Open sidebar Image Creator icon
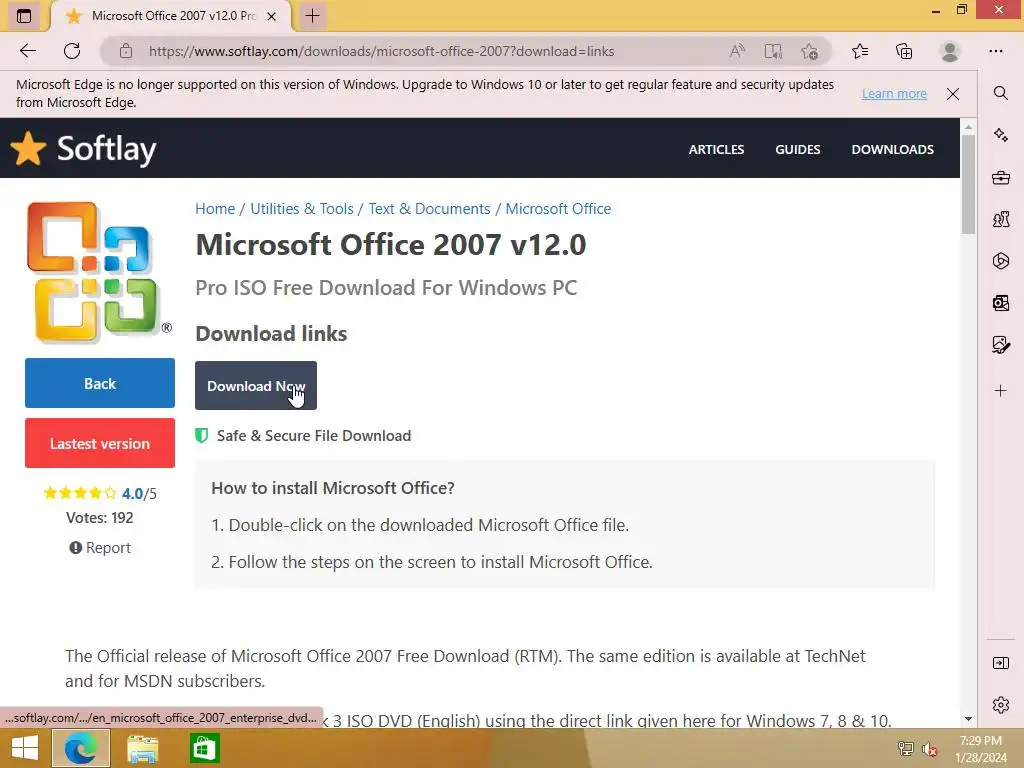The width and height of the screenshot is (1024, 768). [1000, 344]
